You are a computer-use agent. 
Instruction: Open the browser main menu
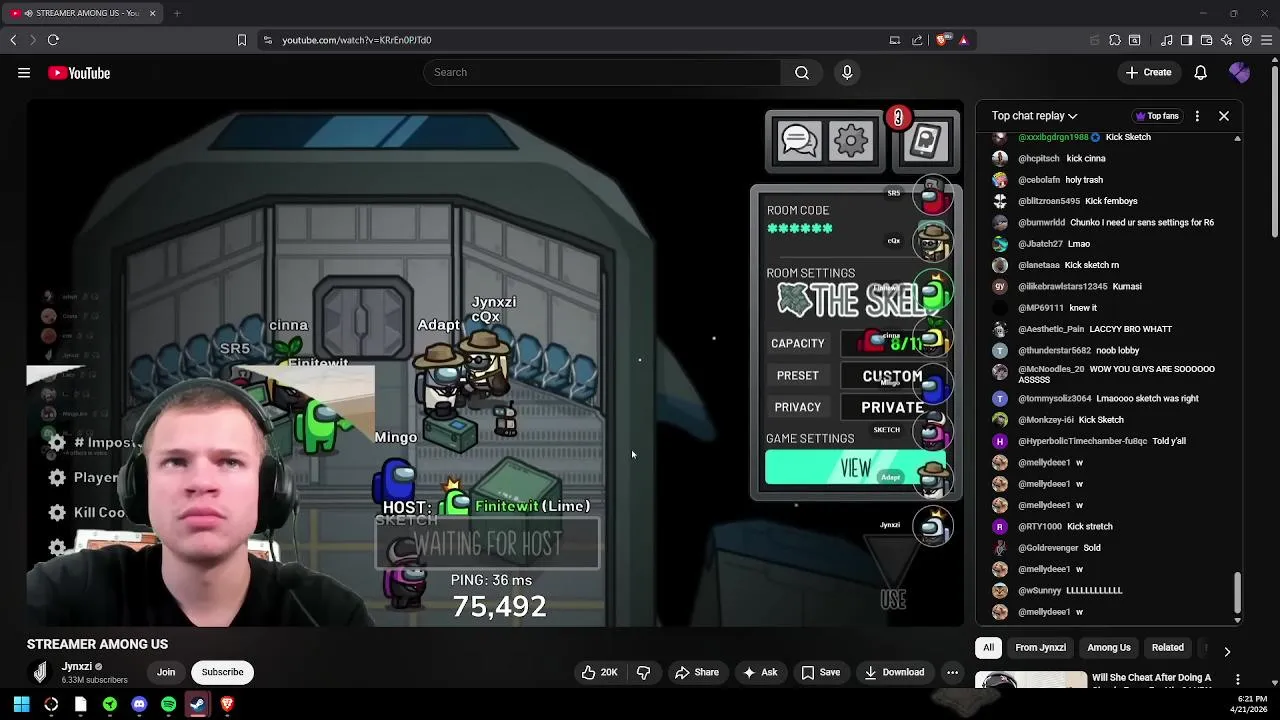1267,40
